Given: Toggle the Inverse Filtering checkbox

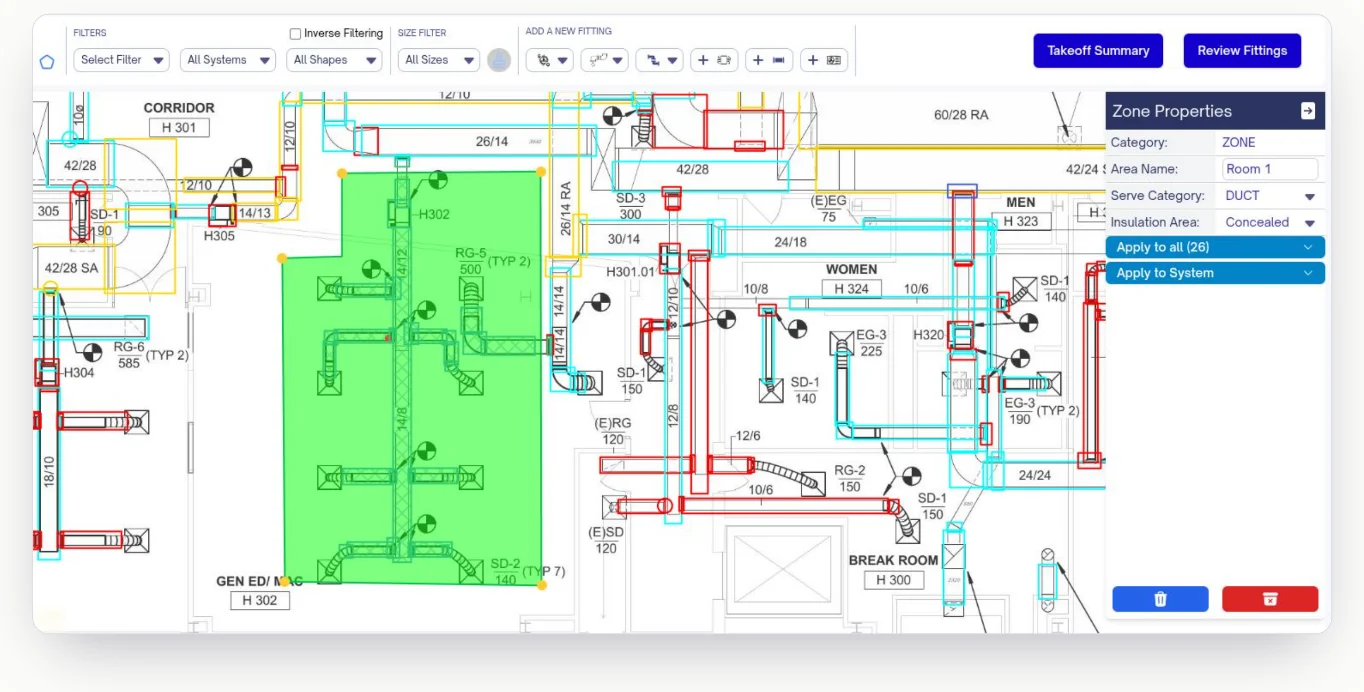Looking at the screenshot, I should (x=295, y=34).
